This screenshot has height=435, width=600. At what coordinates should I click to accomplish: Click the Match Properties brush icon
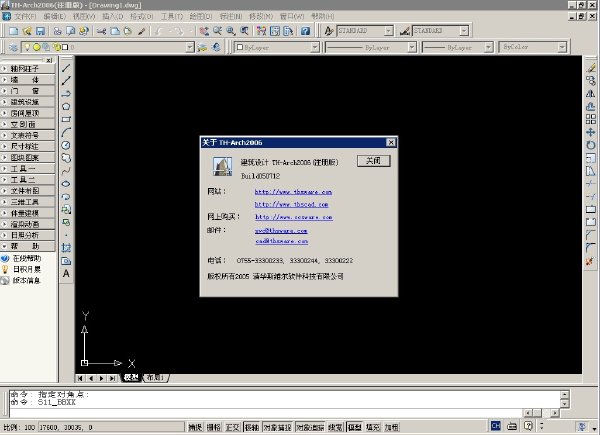142,31
